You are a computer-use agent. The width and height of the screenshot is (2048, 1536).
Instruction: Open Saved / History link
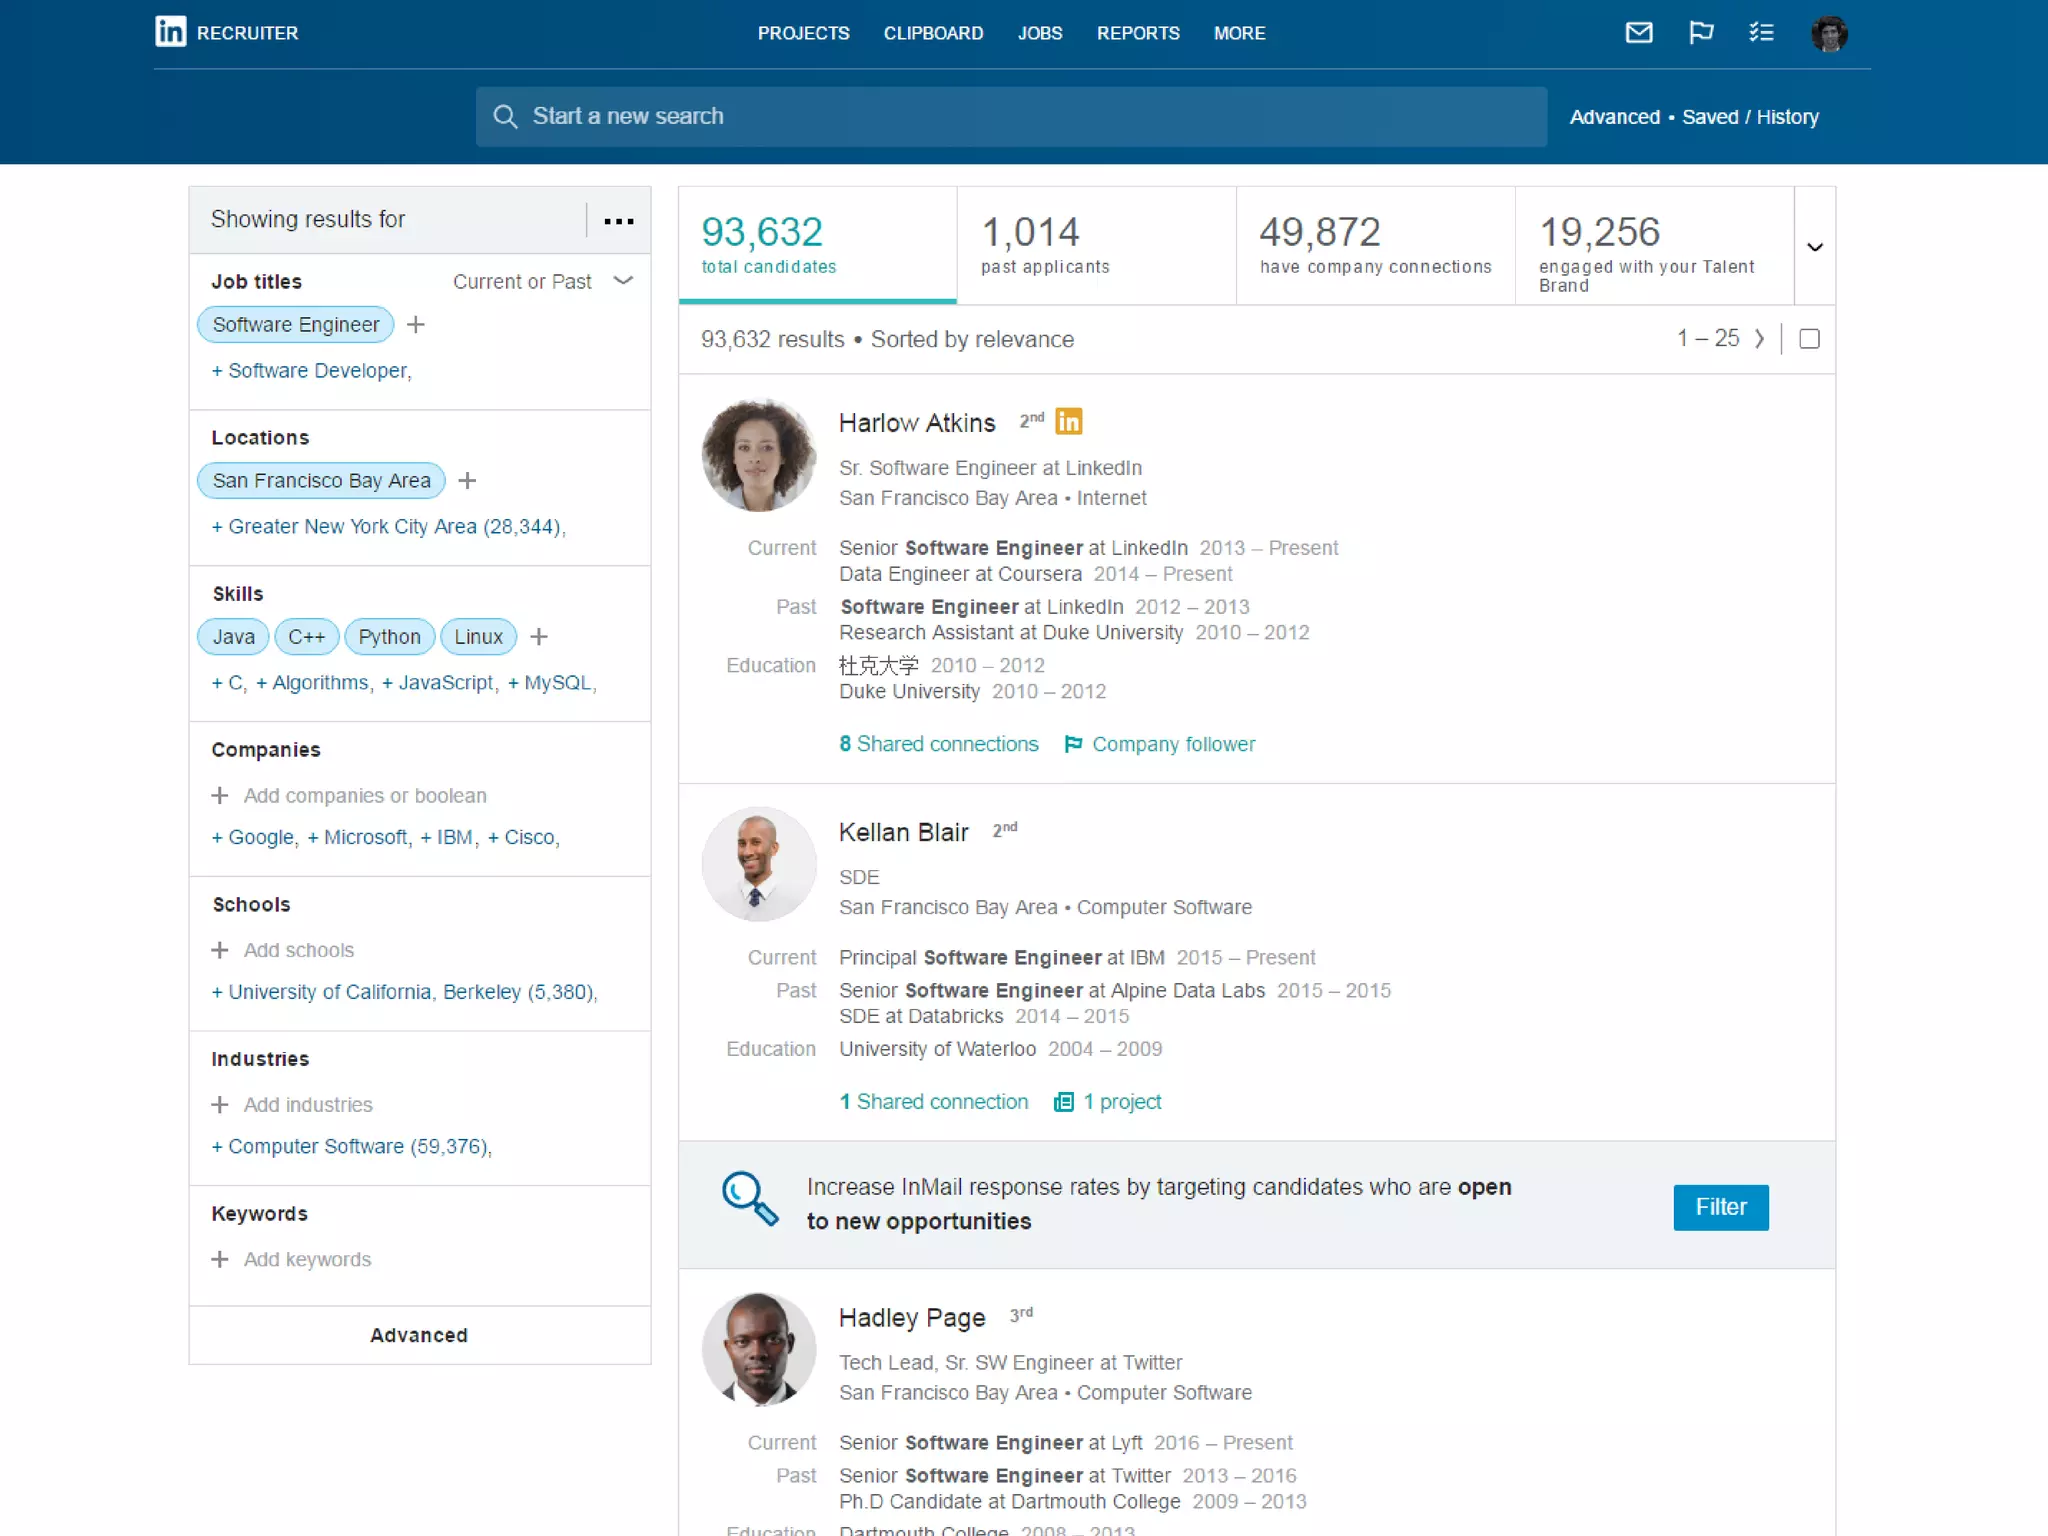click(1750, 116)
